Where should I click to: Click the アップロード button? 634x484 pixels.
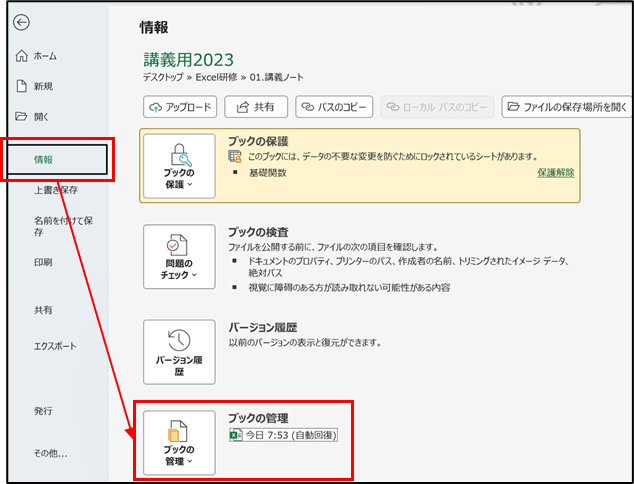[x=180, y=107]
